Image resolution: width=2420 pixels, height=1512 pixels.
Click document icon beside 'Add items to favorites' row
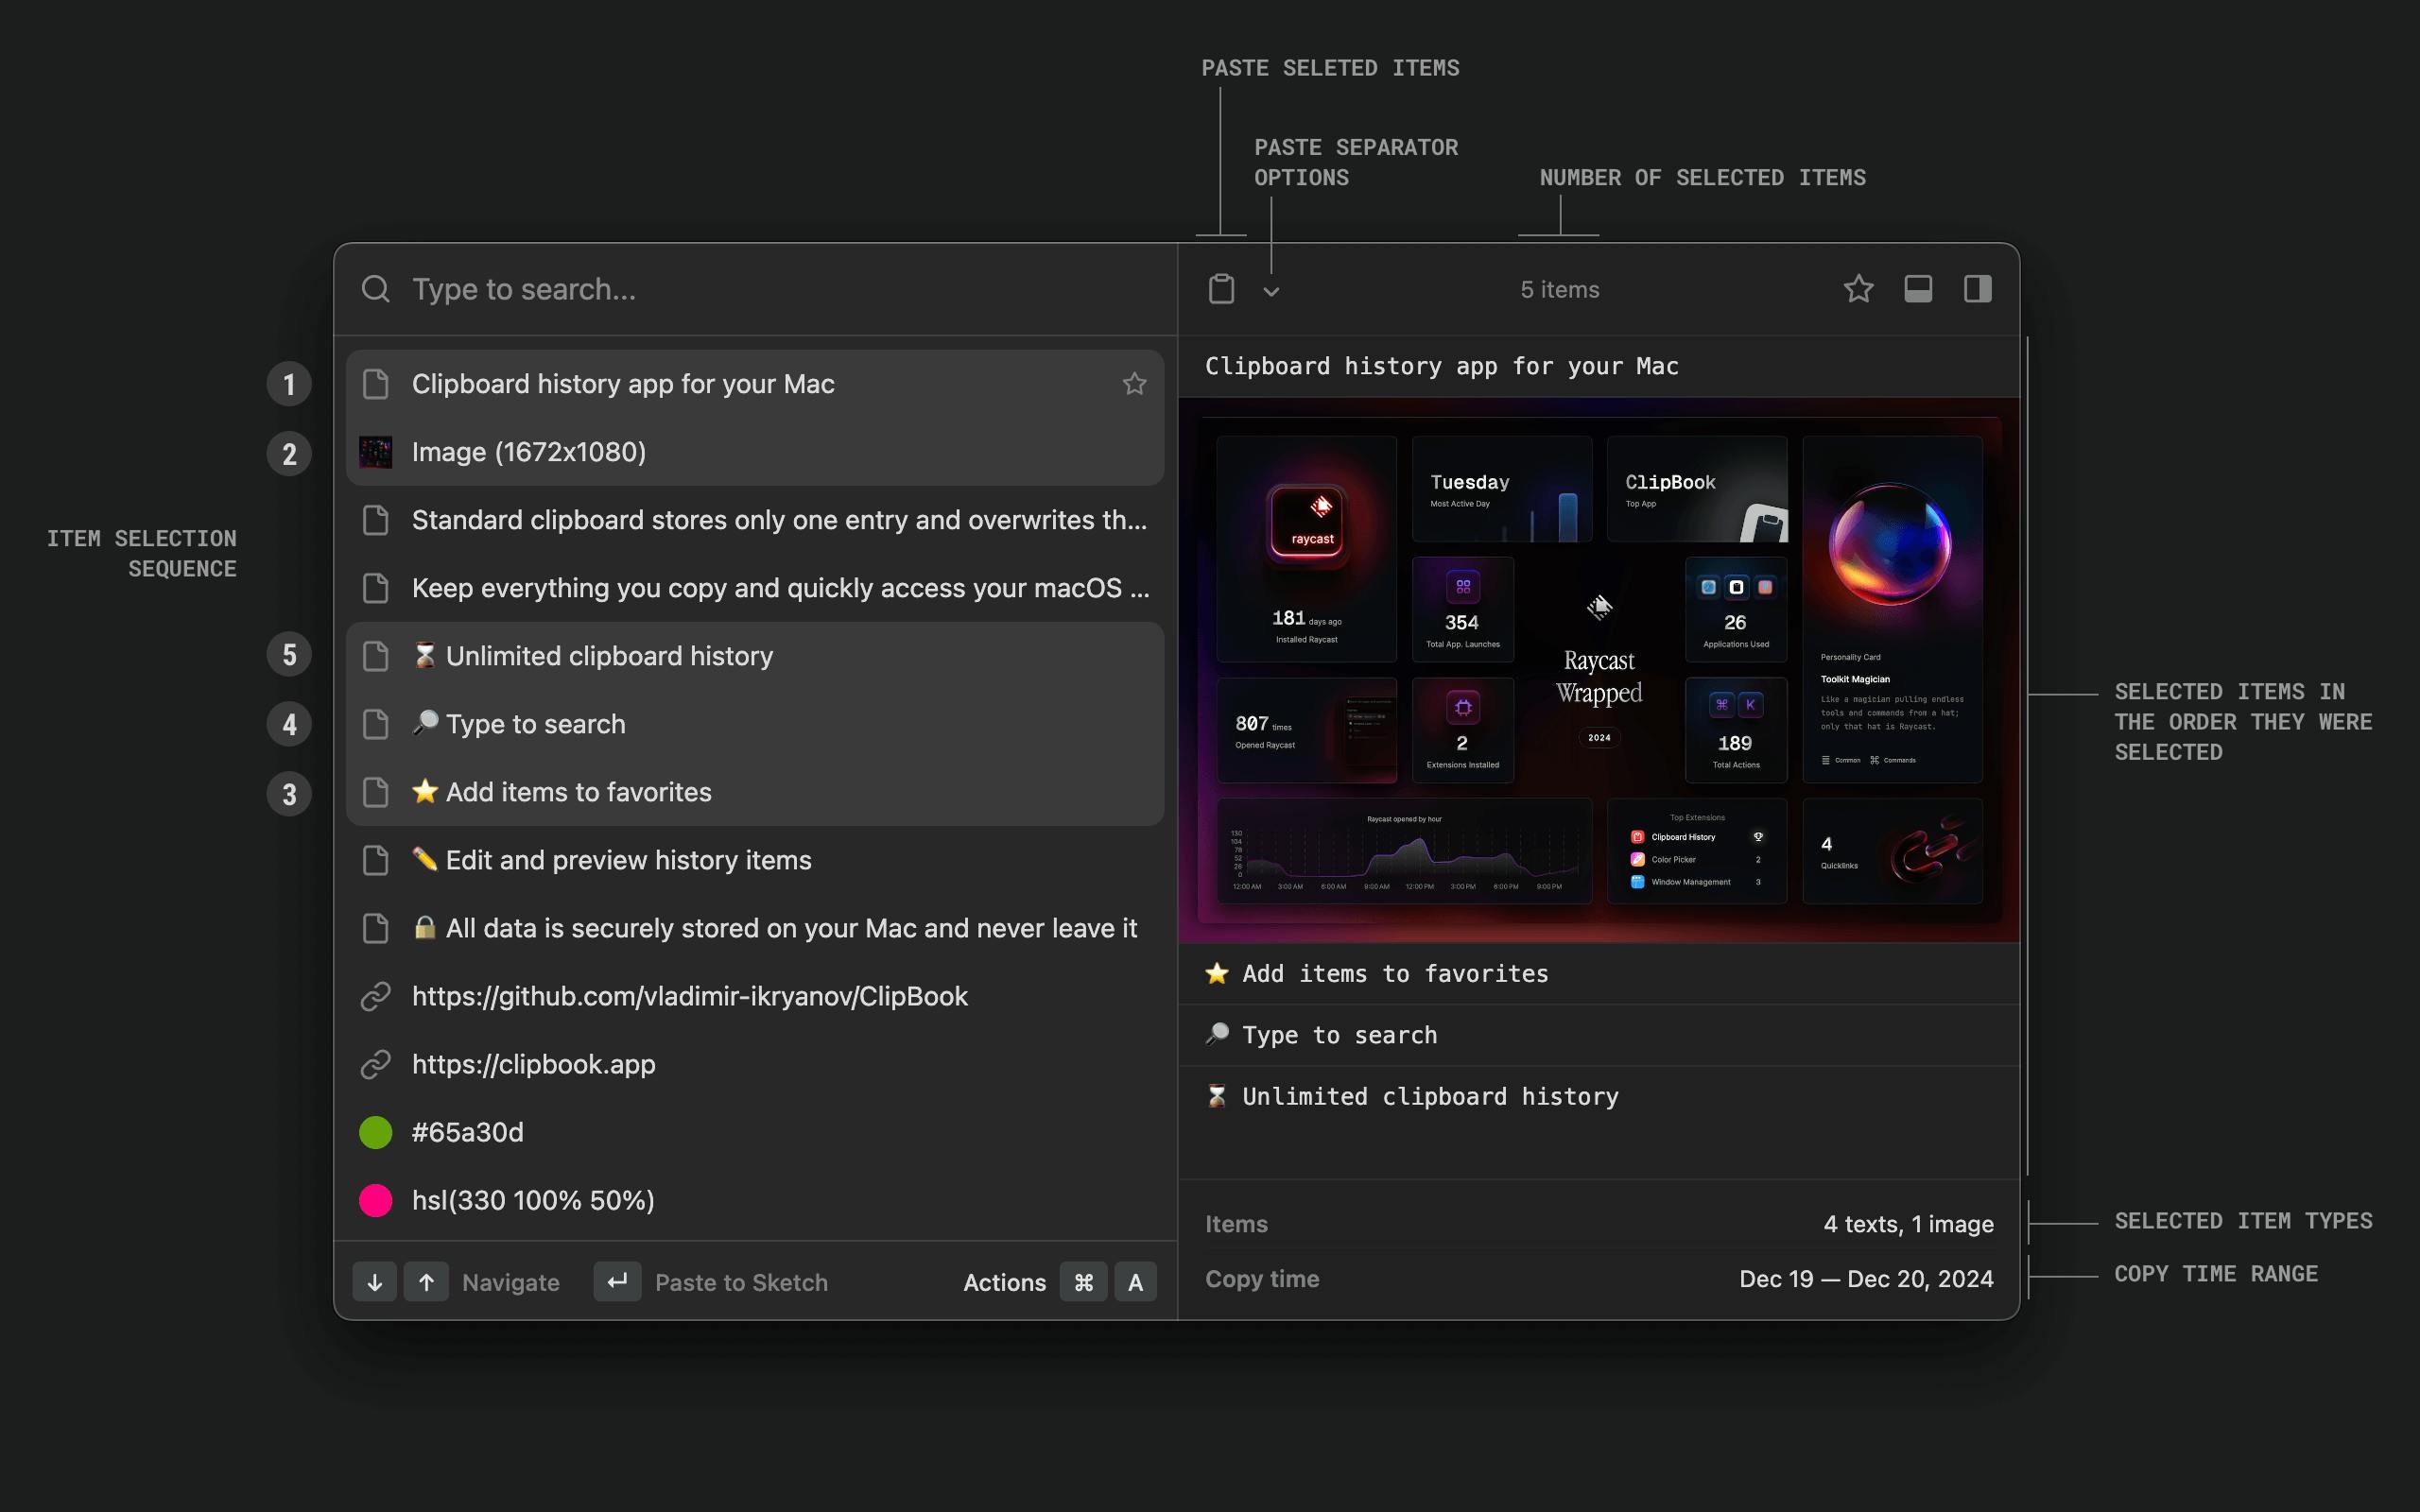(376, 792)
